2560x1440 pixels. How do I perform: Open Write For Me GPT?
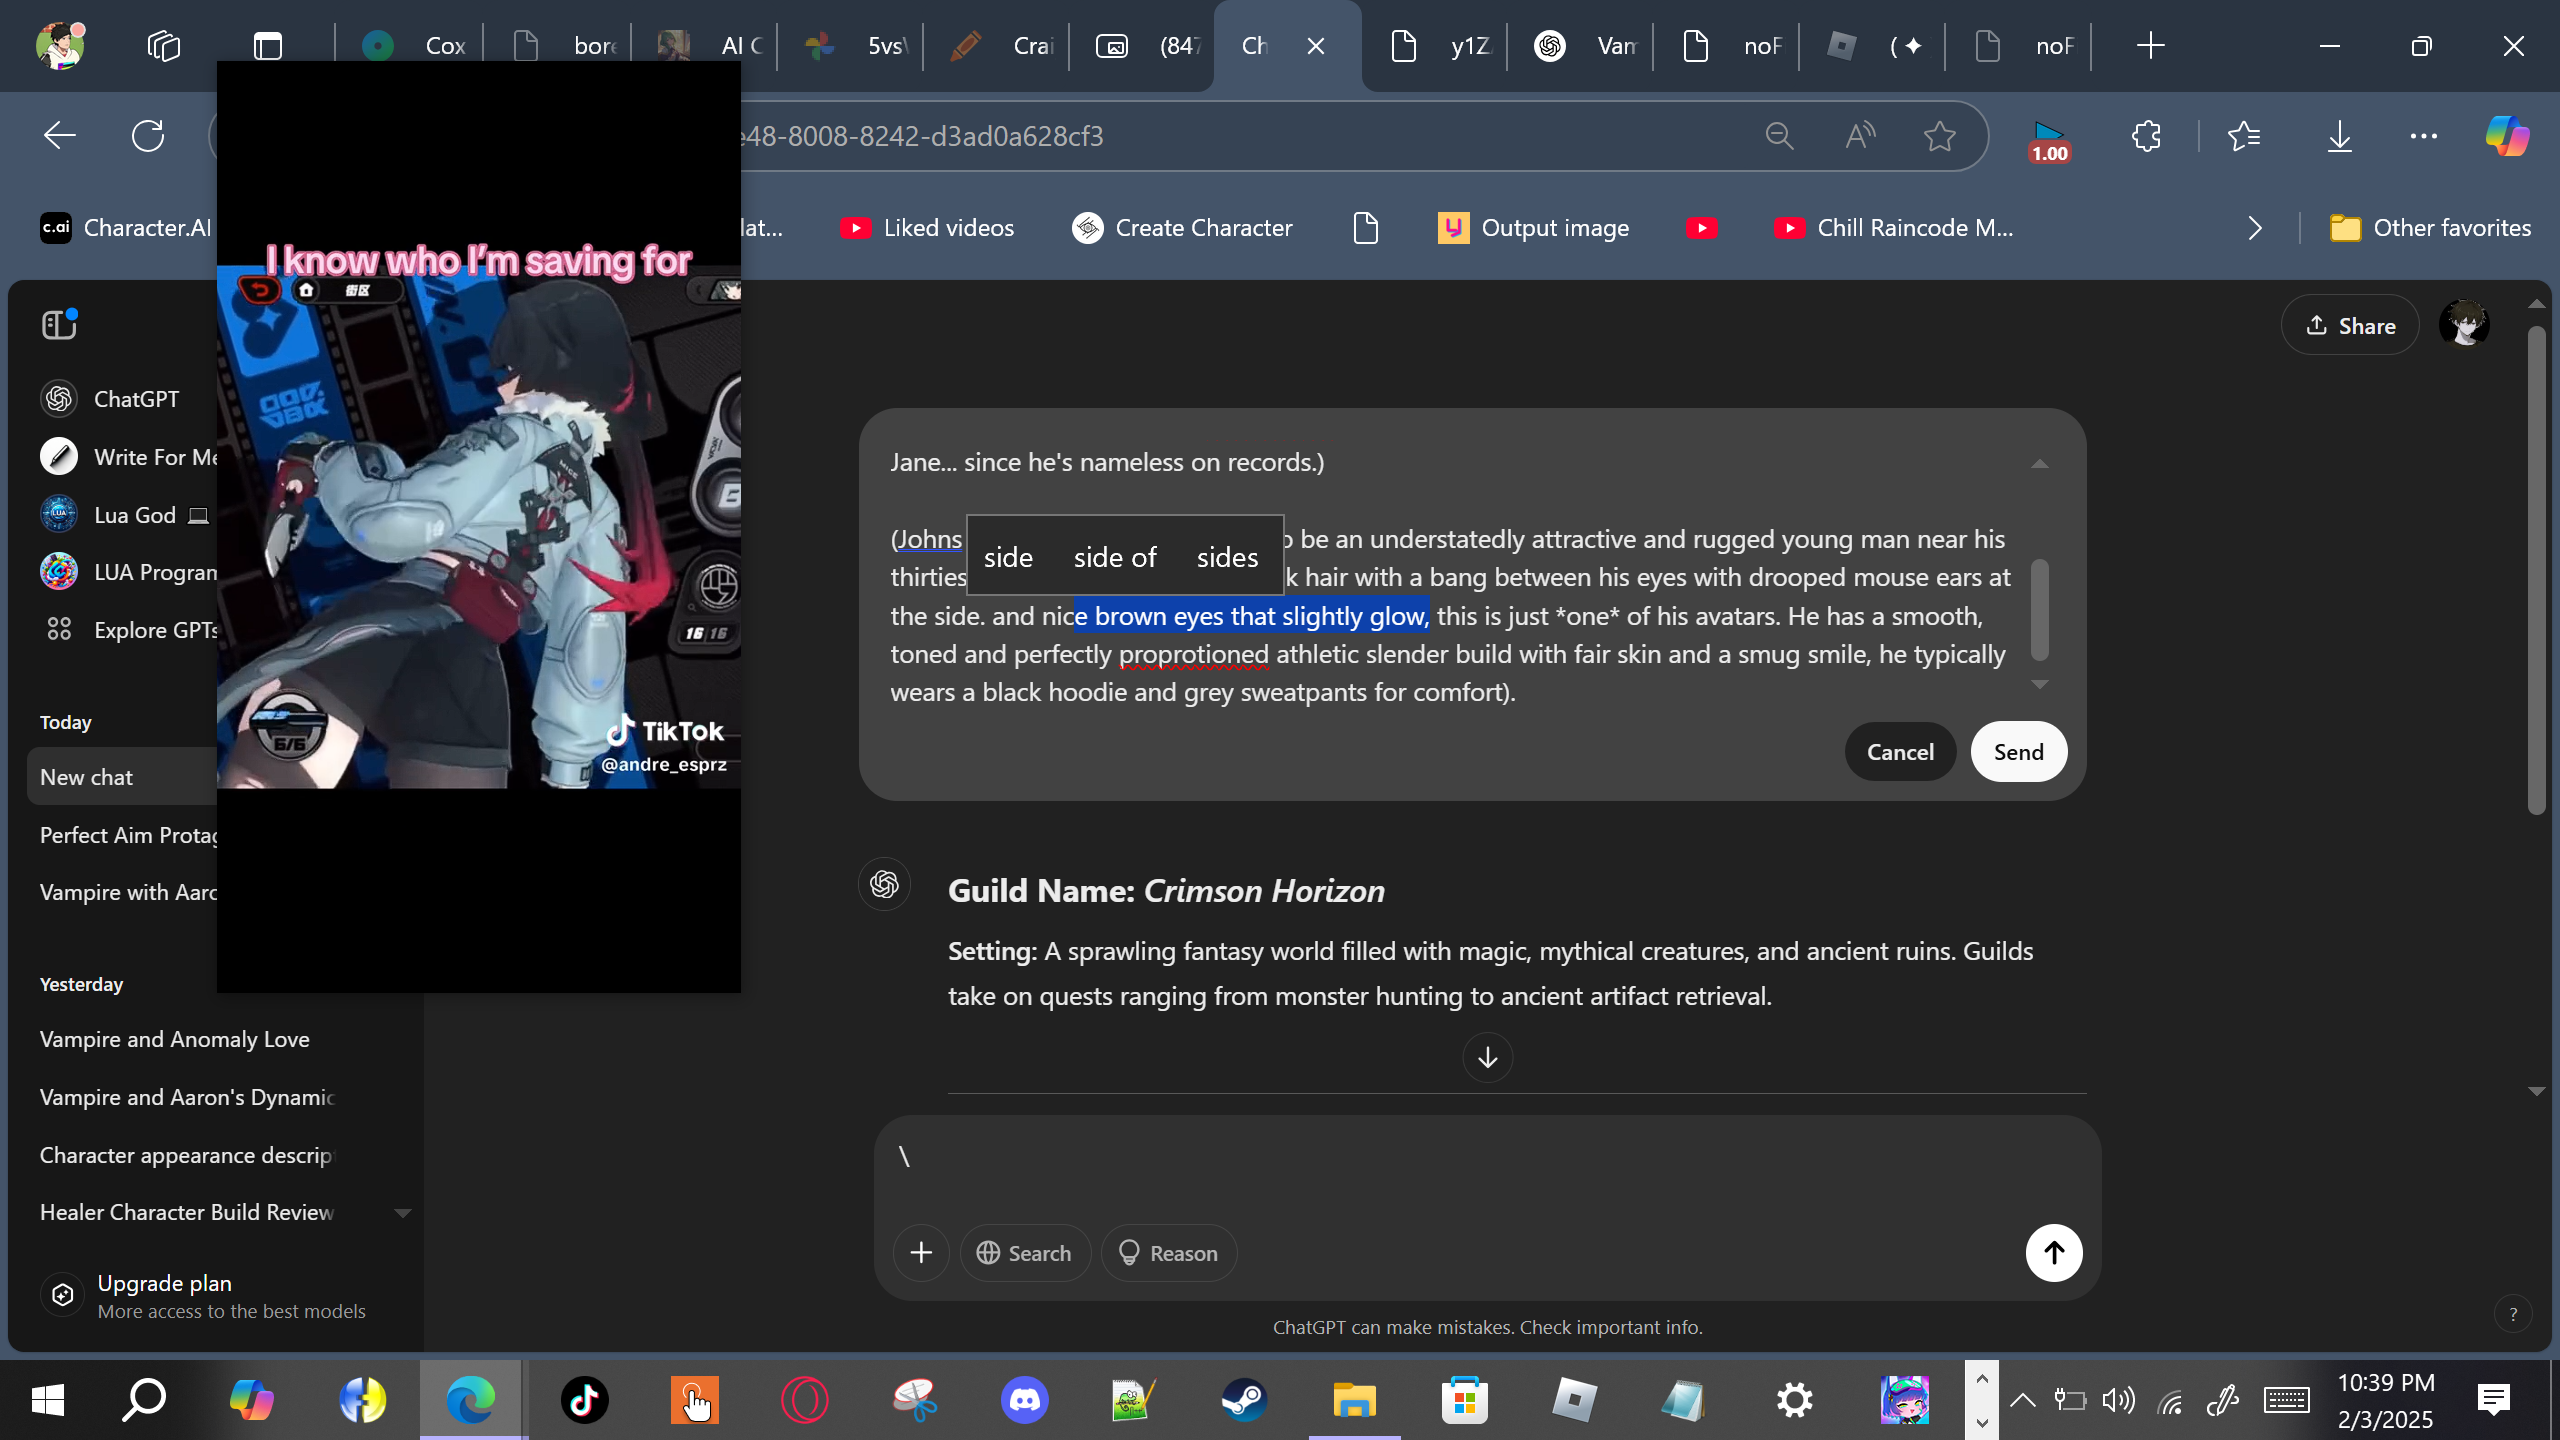pos(128,457)
